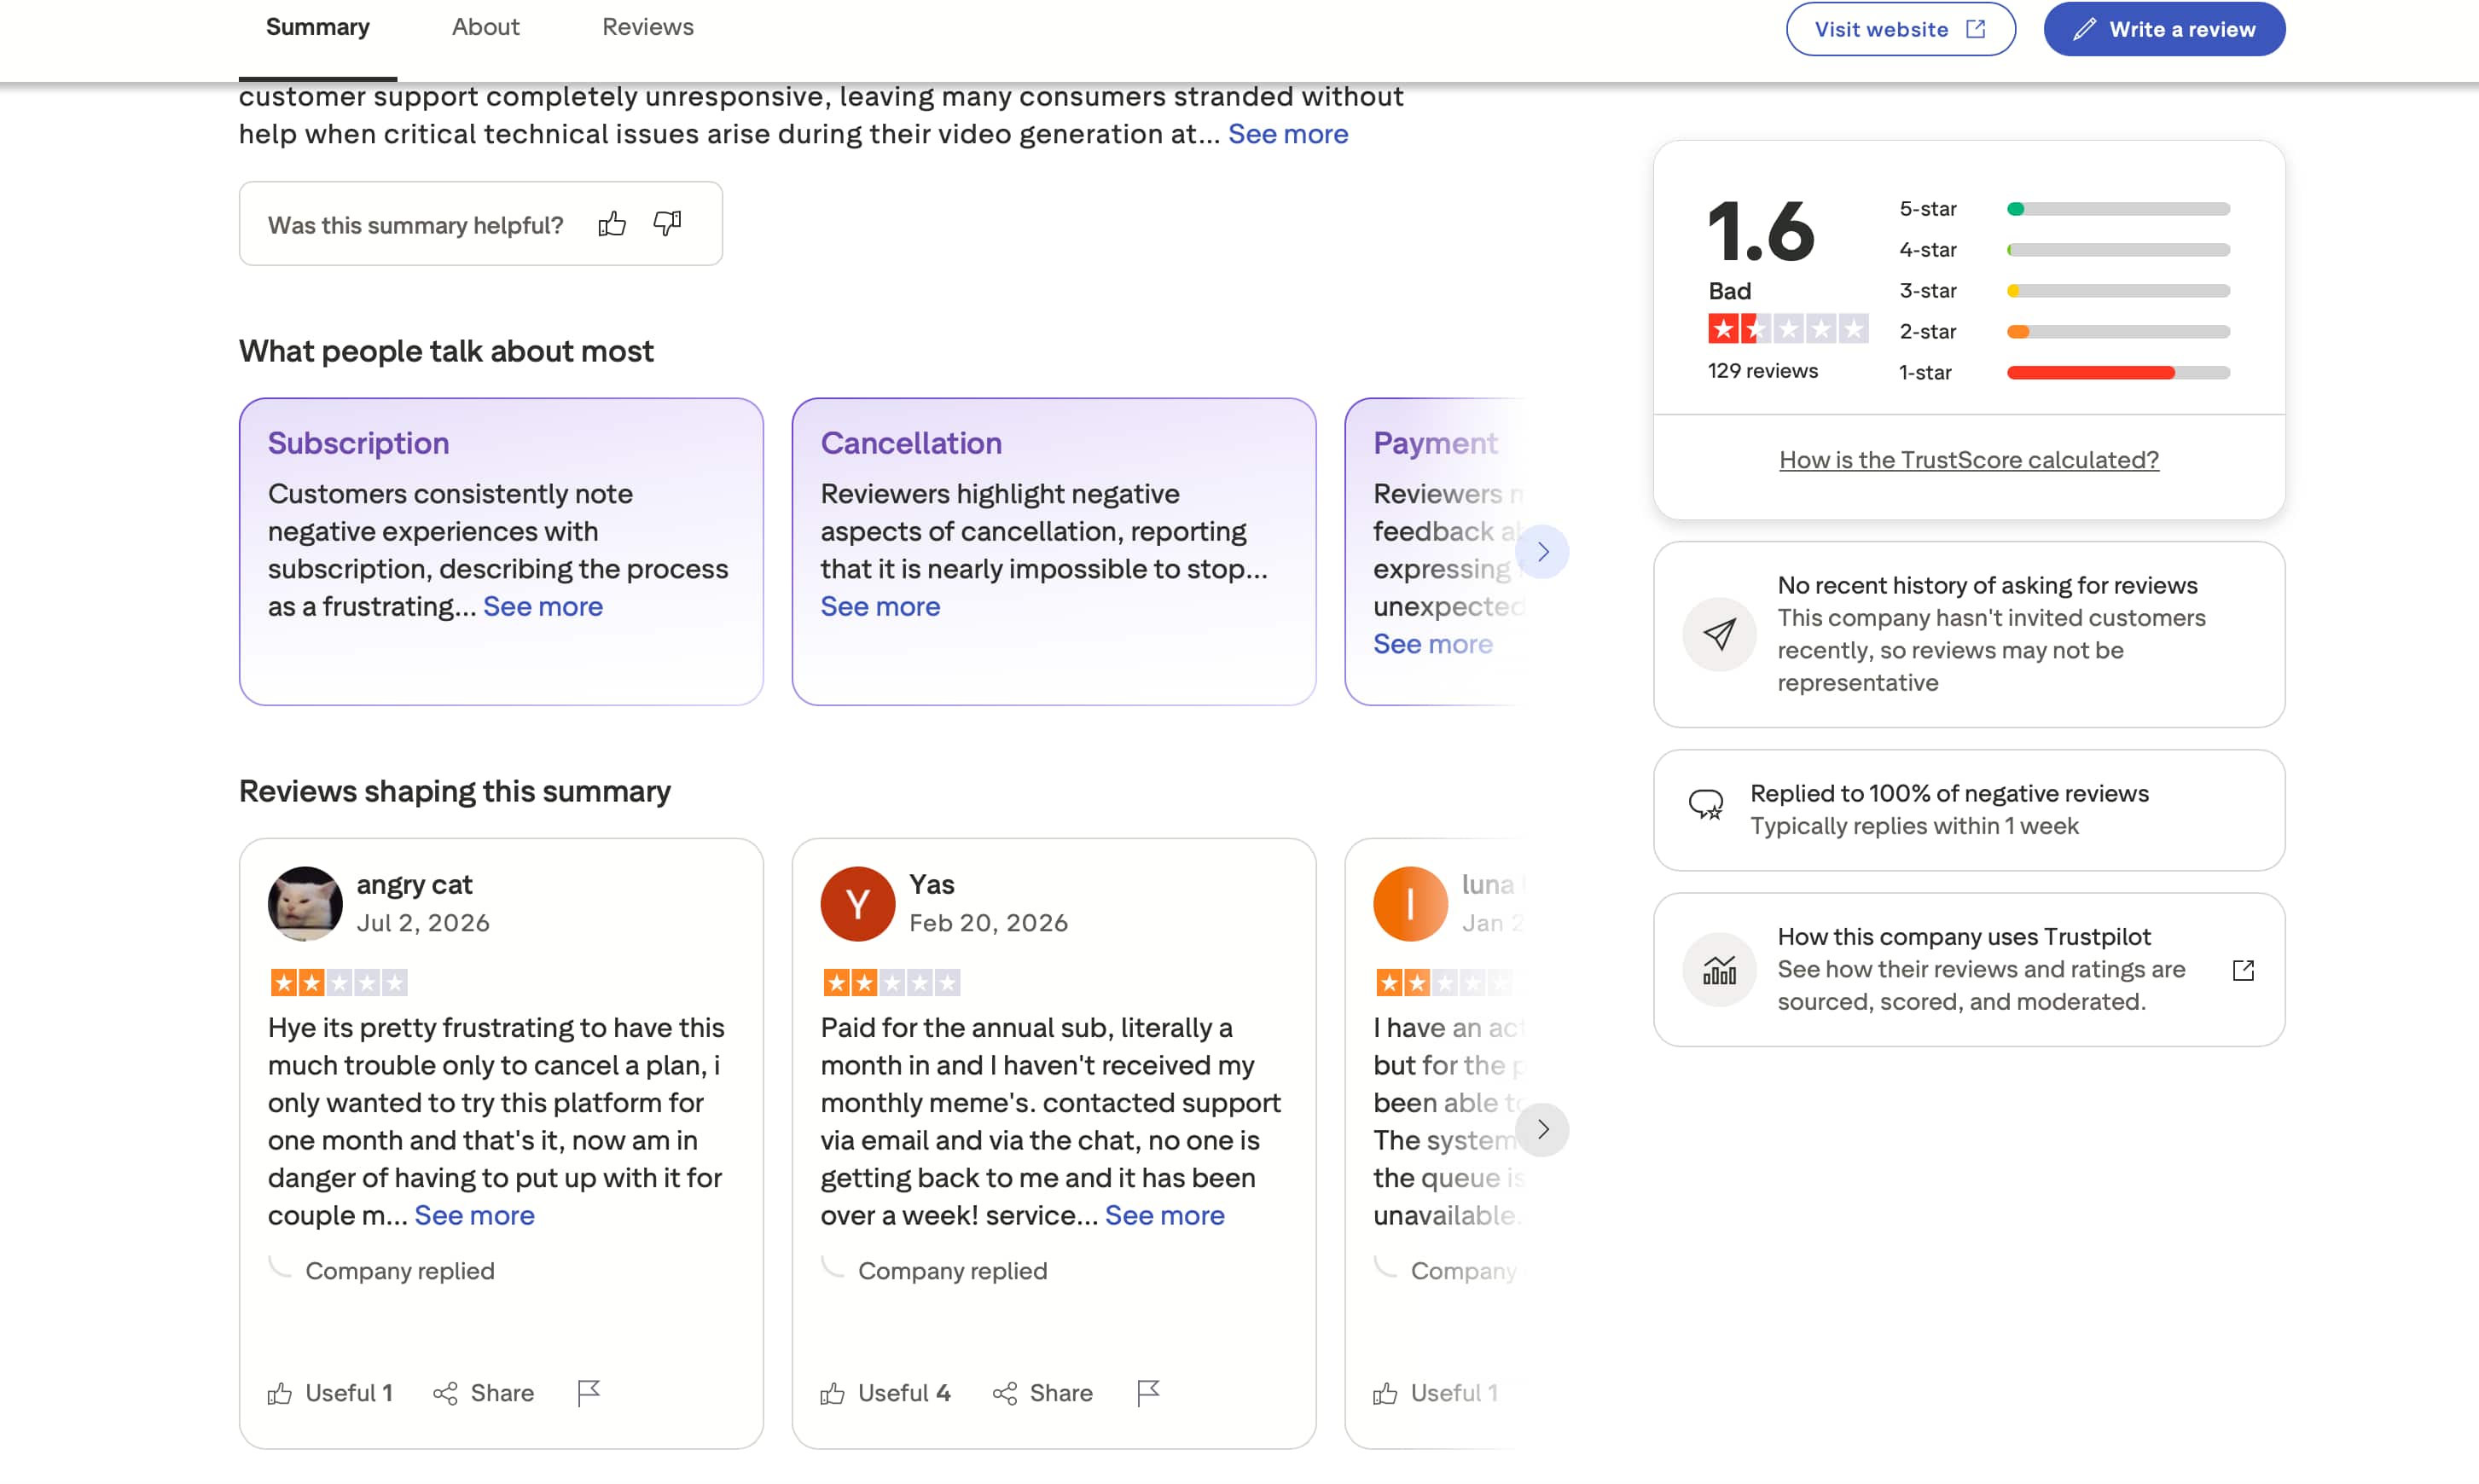Click 'No recent history of asking for reviews'
This screenshot has height=1484, width=2479.
click(1987, 586)
